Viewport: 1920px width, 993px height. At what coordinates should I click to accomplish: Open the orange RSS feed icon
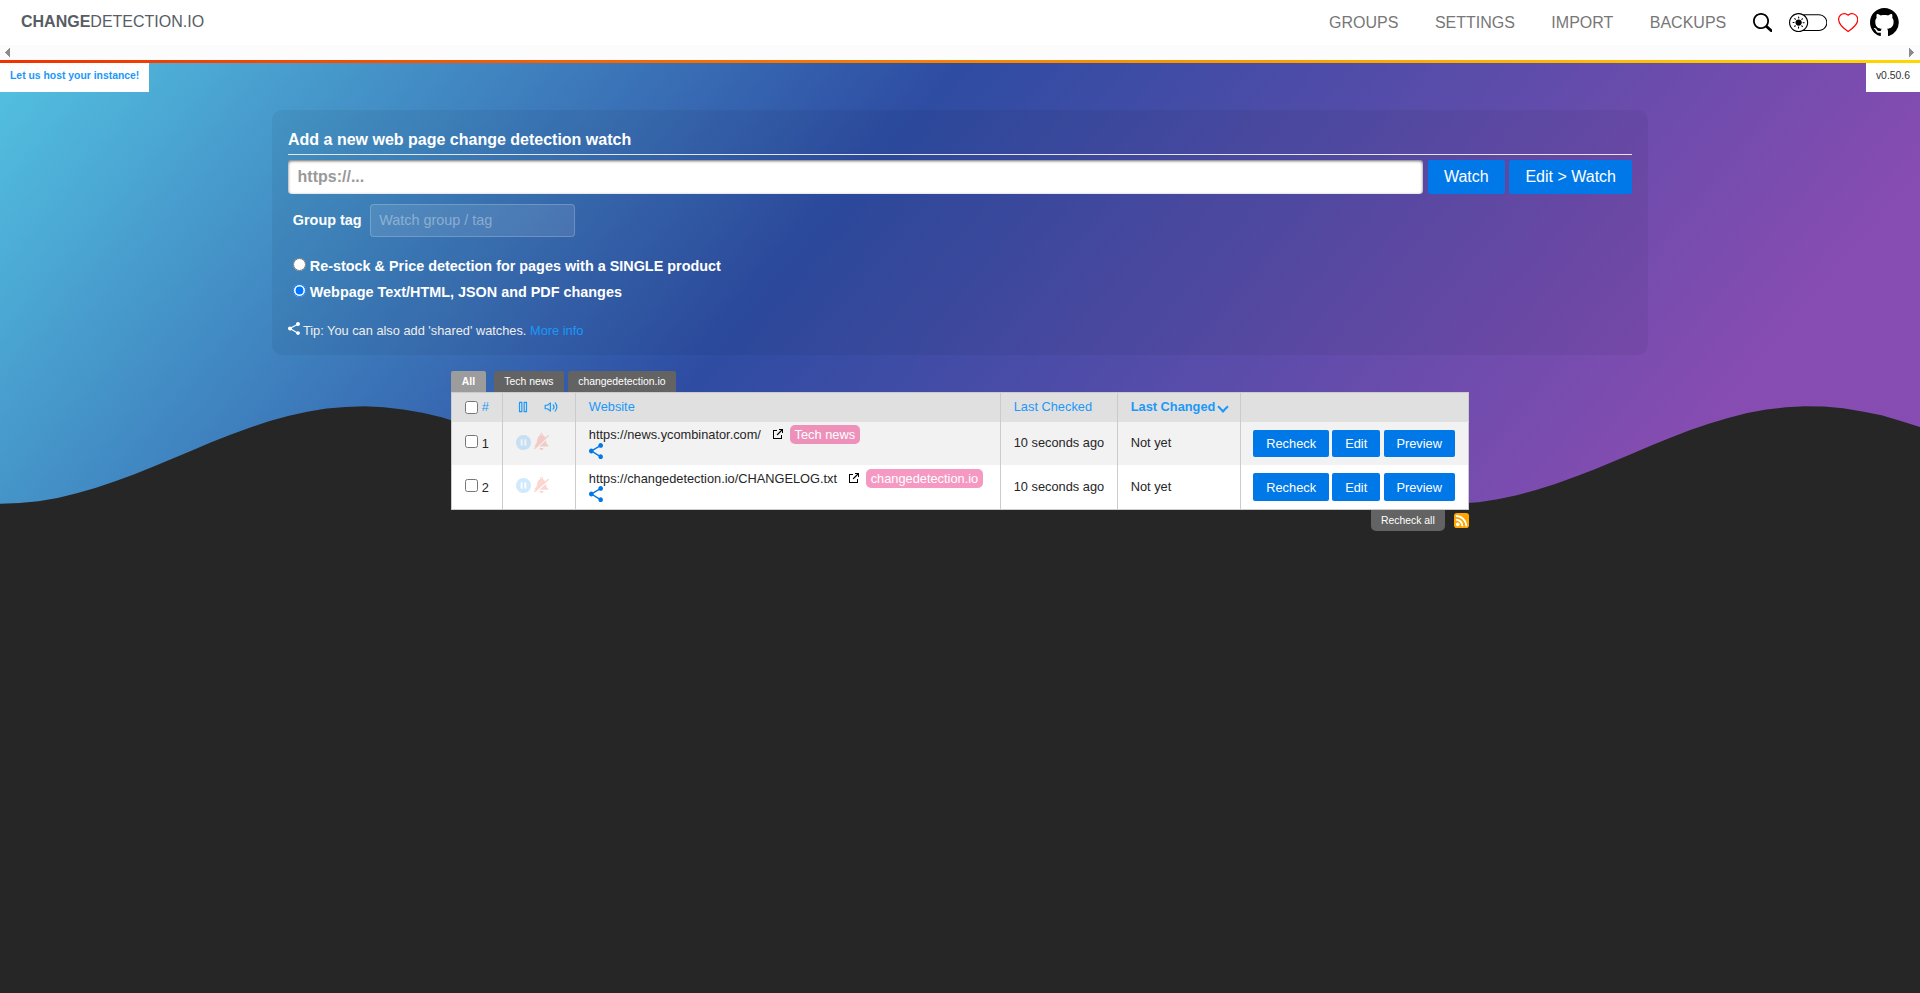click(1461, 520)
